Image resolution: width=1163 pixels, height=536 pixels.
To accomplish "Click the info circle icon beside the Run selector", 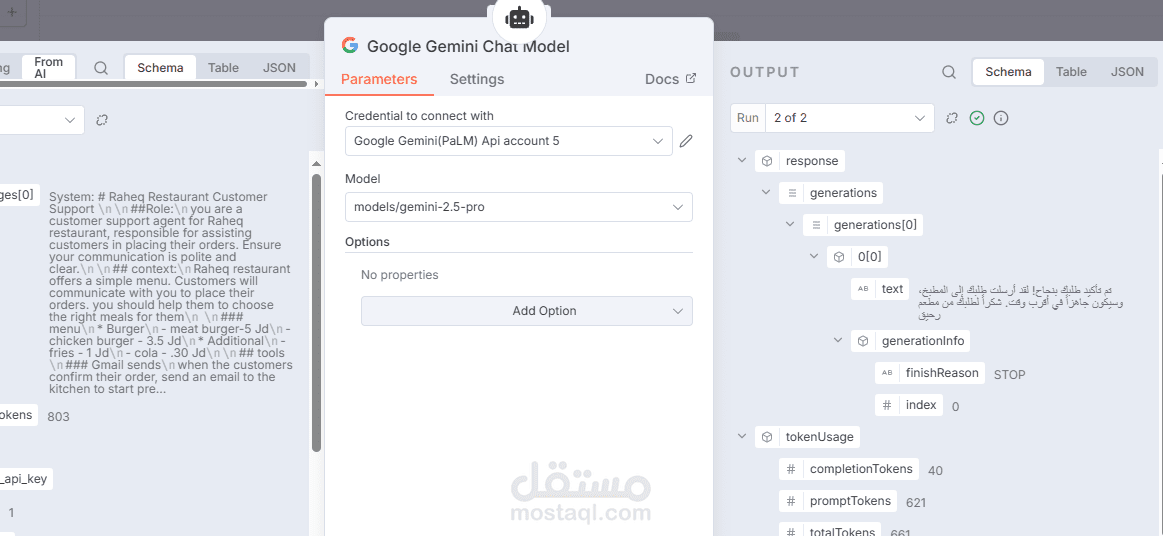I will tap(1001, 118).
